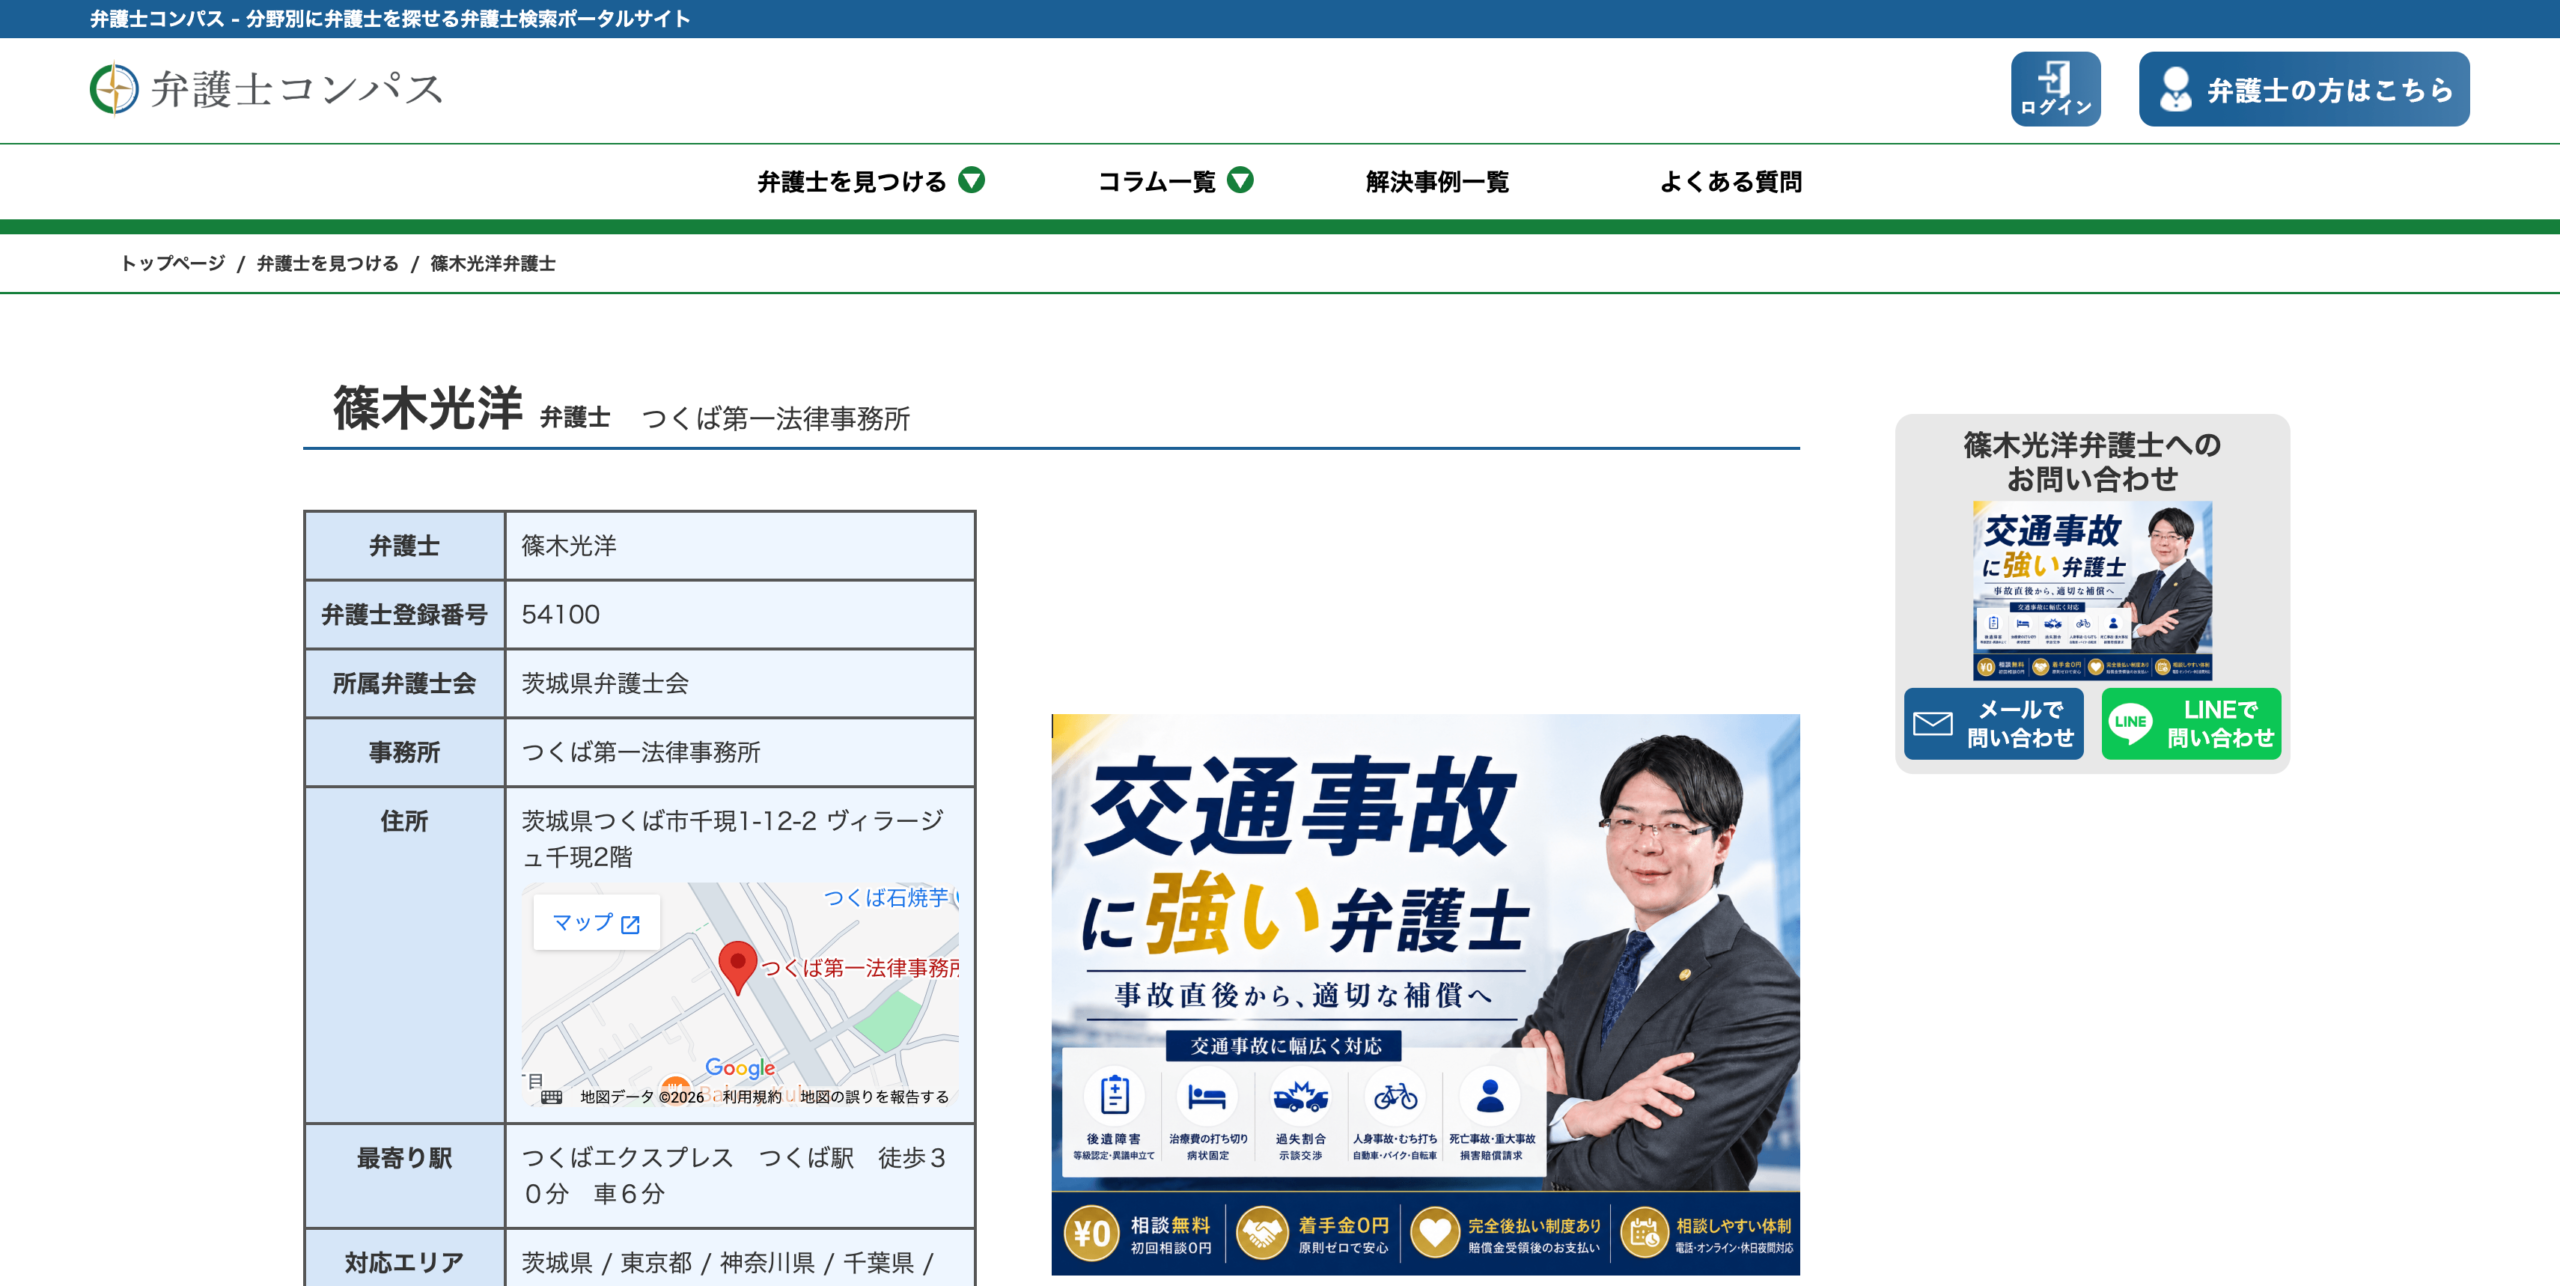The width and height of the screenshot is (2560, 1286).
Task: Click registration number 54100 cell
Action: click(x=740, y=614)
